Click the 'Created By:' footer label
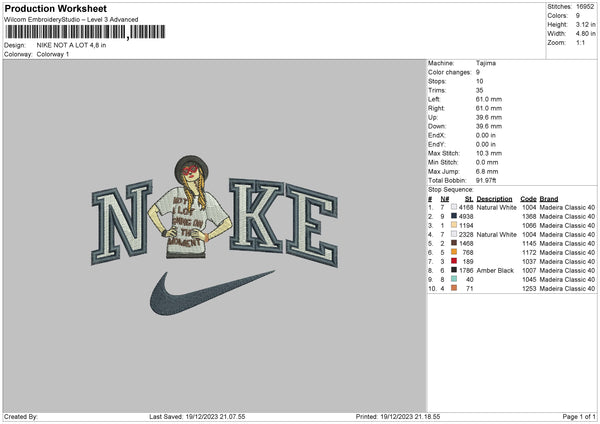The height and width of the screenshot is (424, 600). coord(21,416)
